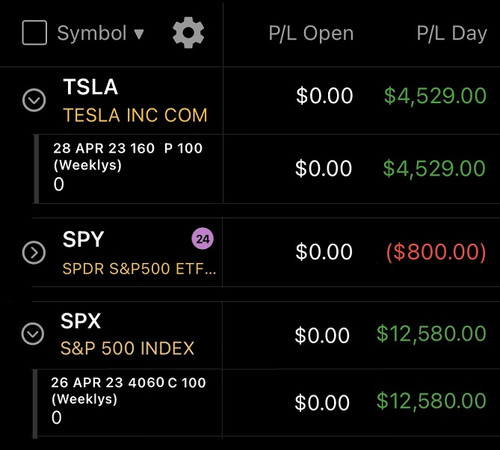Screen dimensions: 500x450
Task: Click the SPX ticker symbol
Action: pos(81,321)
